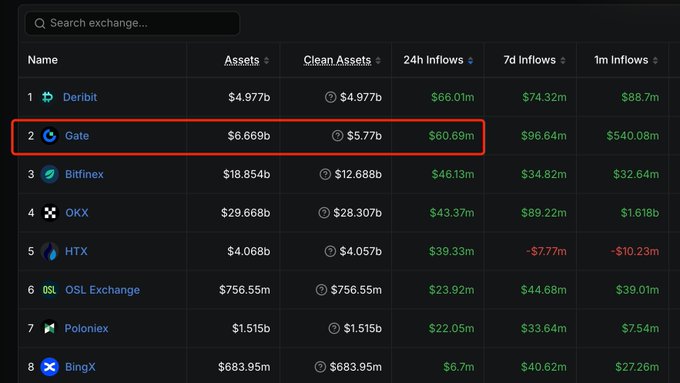Select Gate 1m inflow $540.08m
This screenshot has height=383, width=680.
coord(633,136)
